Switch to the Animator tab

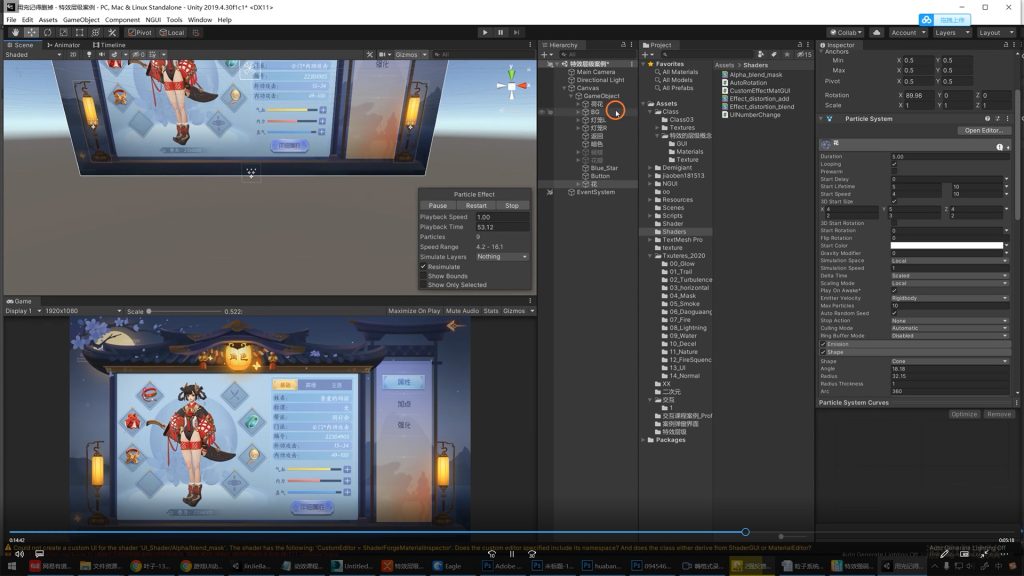tap(64, 45)
